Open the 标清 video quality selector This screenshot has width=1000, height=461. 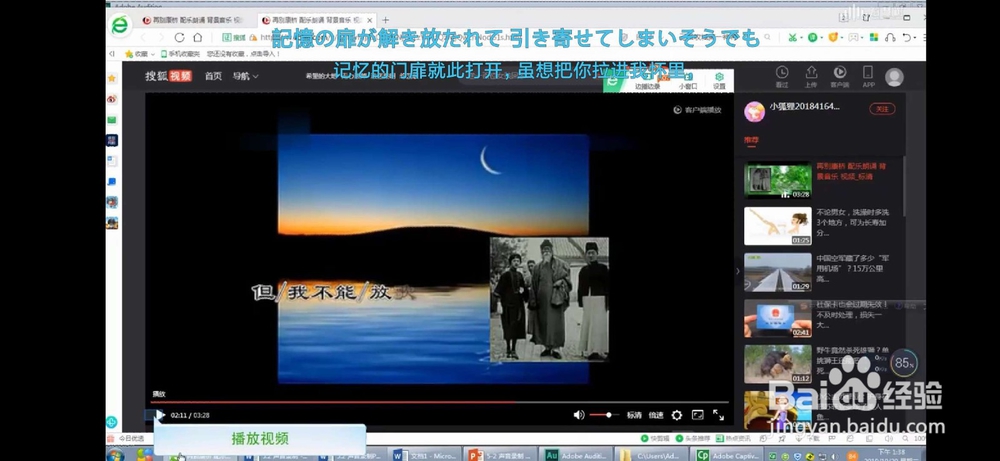pyautogui.click(x=634, y=415)
